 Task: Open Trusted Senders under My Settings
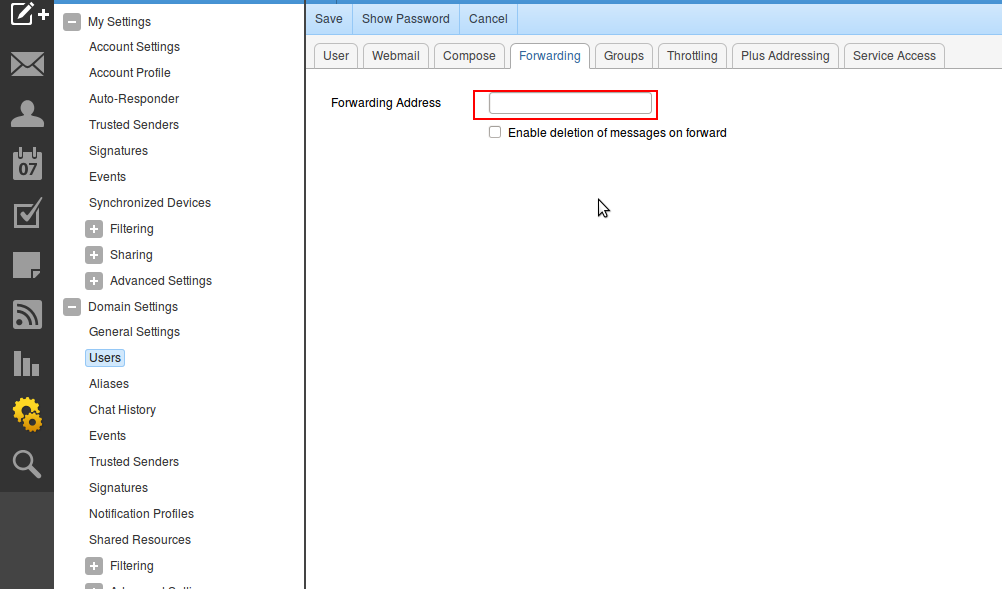(134, 125)
